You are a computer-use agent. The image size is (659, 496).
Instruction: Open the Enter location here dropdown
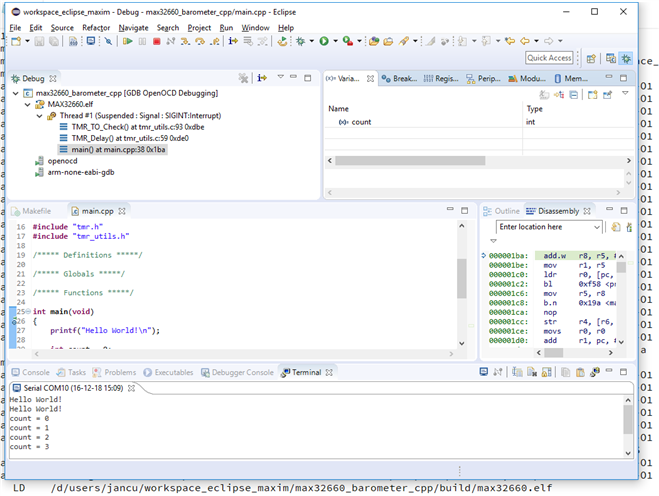[x=595, y=227]
